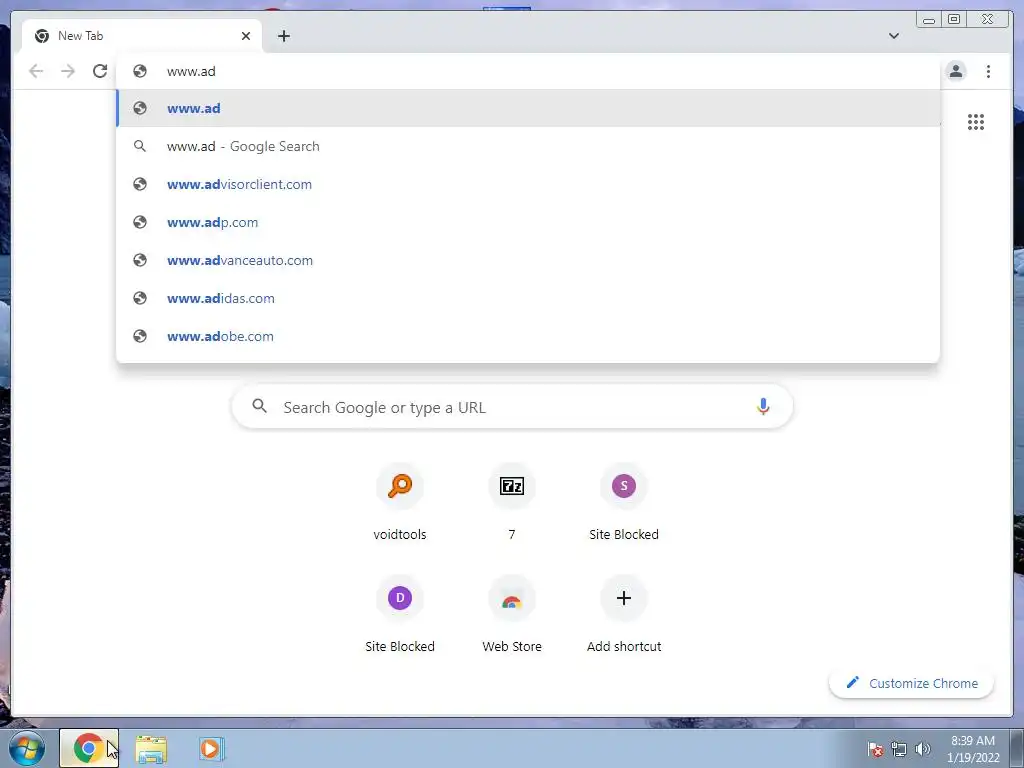Open the Windows Start menu
Screen dimensions: 1024x768
27,748
